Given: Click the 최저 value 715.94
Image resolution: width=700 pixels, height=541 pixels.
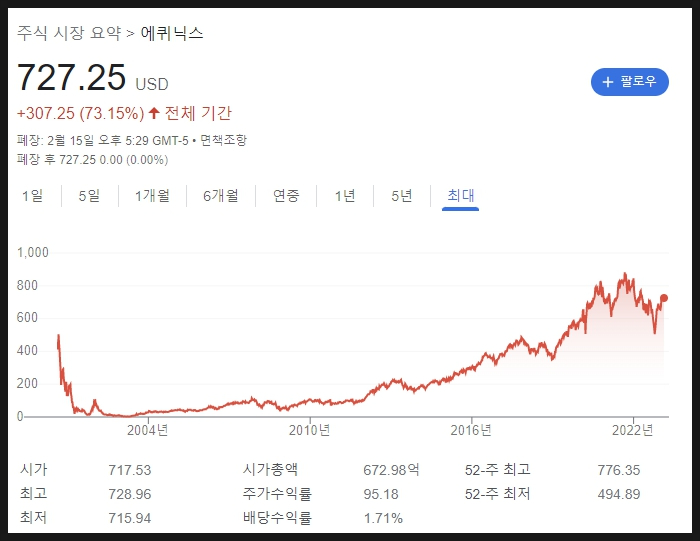Looking at the screenshot, I should [130, 518].
